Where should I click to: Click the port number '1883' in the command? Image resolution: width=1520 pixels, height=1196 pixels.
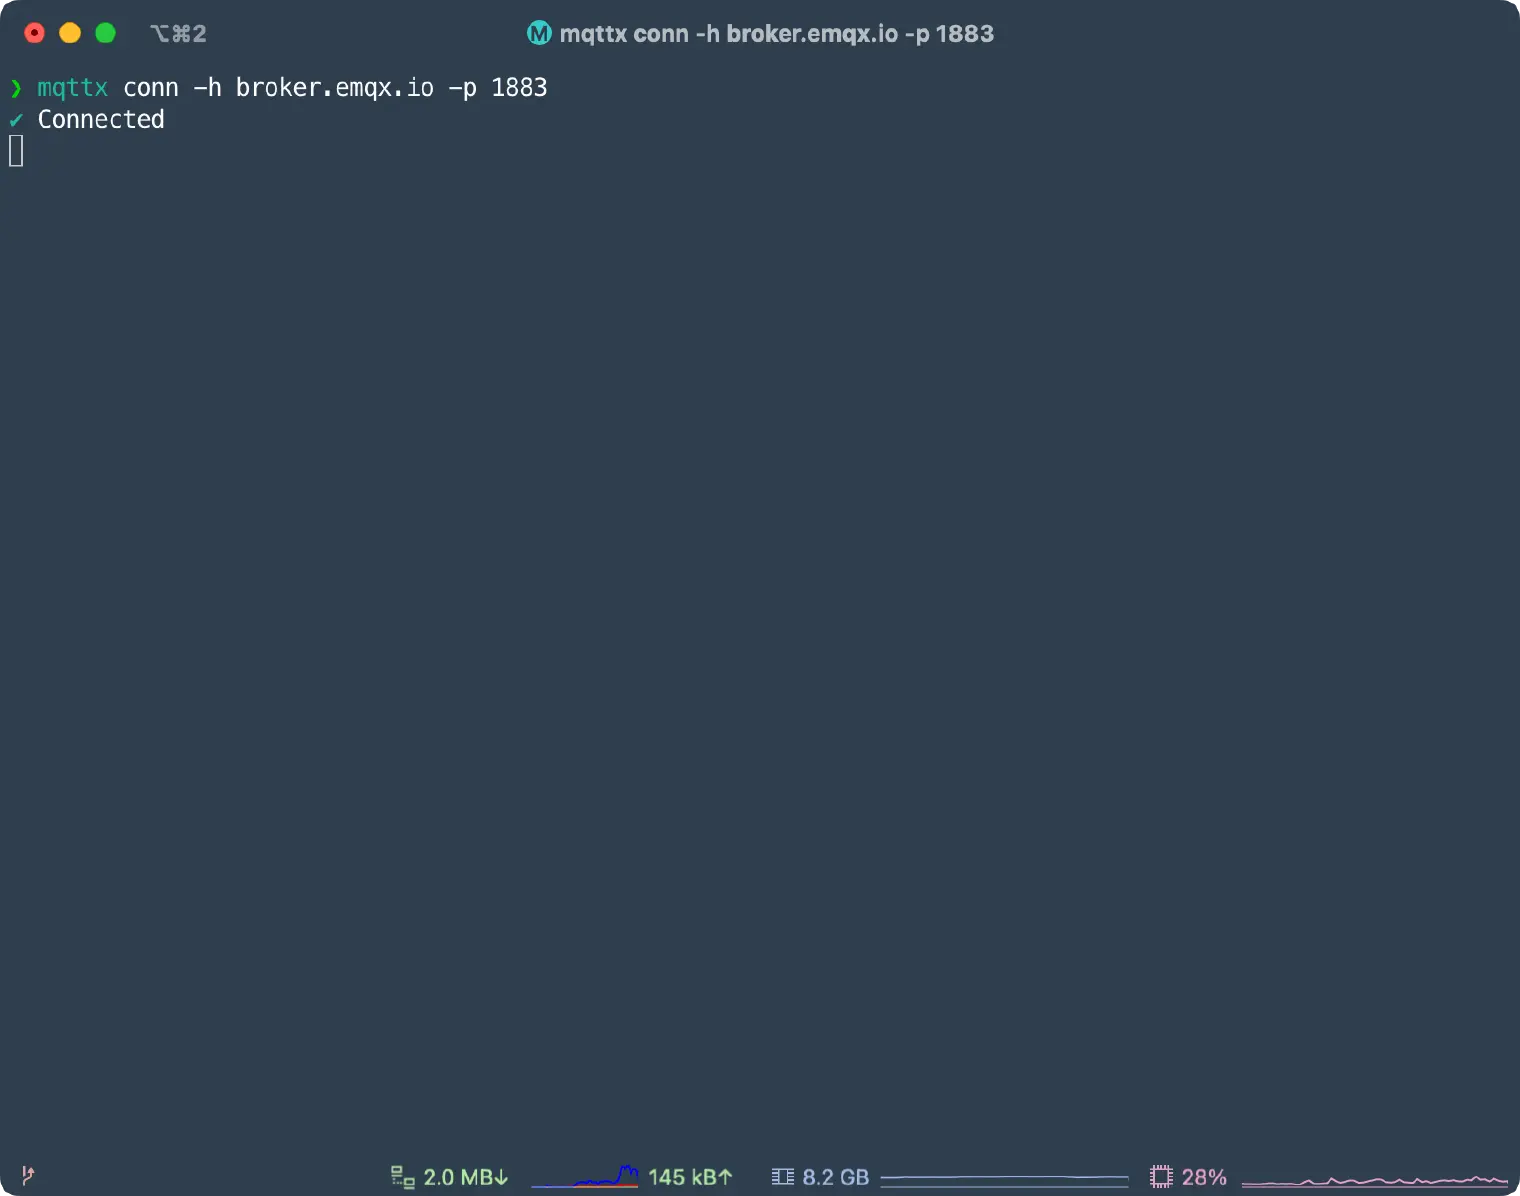[519, 88]
